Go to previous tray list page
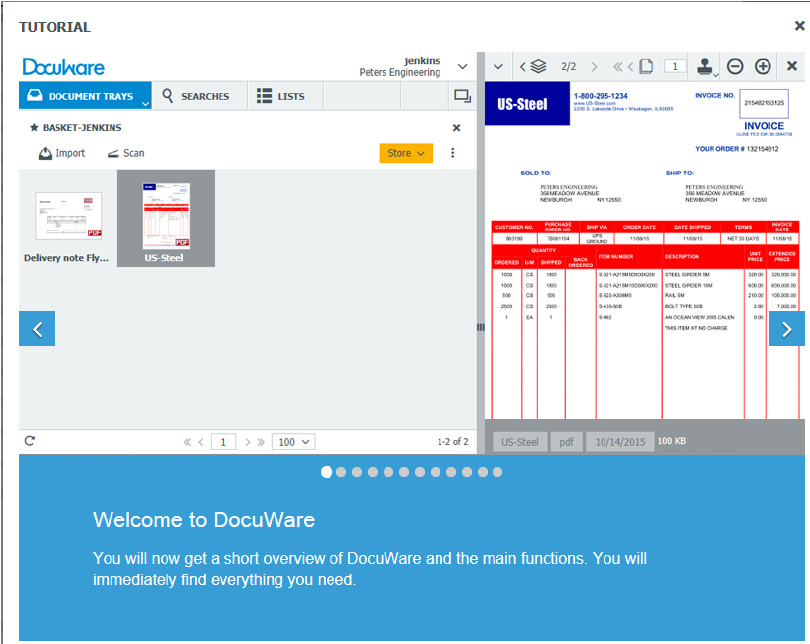 pyautogui.click(x=201, y=442)
